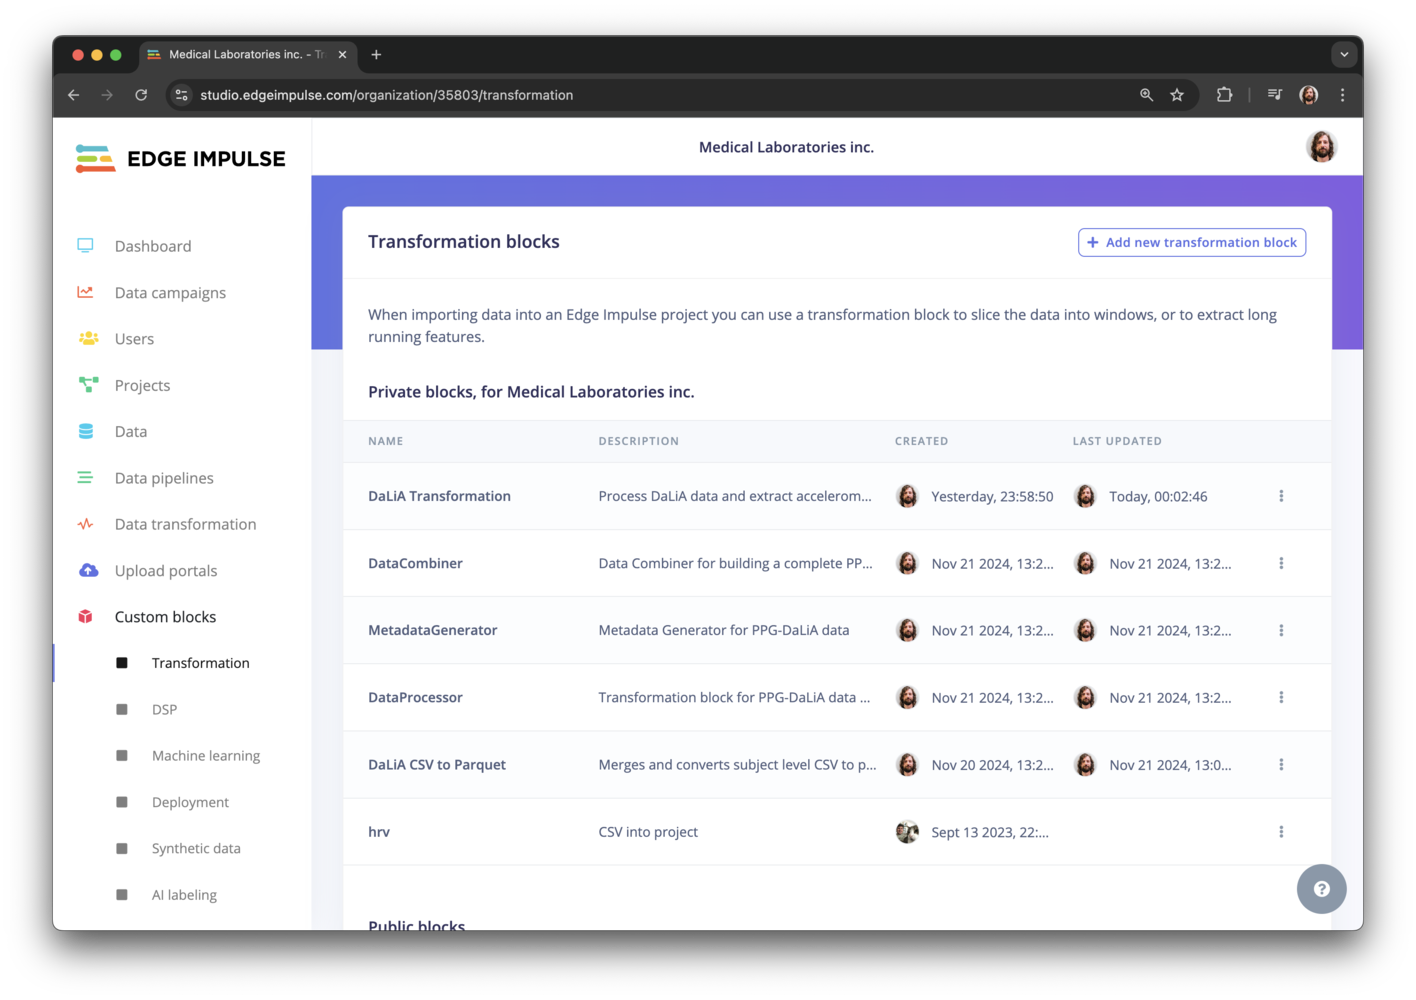Open Data pipelines
The width and height of the screenshot is (1416, 1000).
(x=164, y=478)
